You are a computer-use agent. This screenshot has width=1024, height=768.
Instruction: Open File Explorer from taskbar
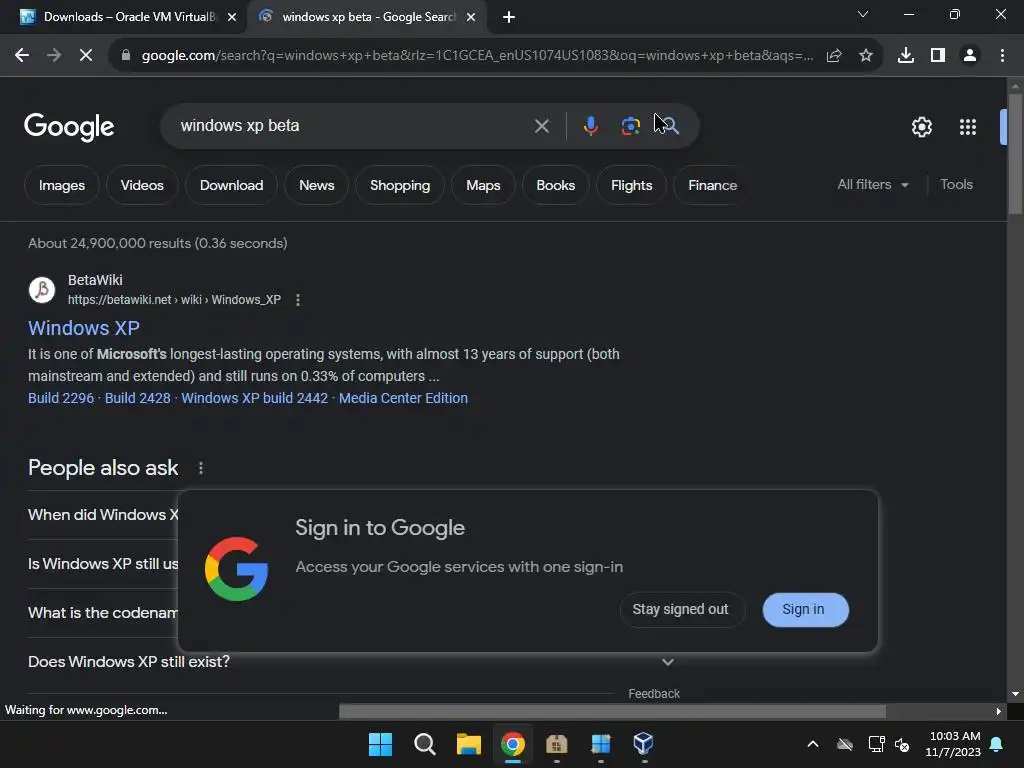(468, 744)
